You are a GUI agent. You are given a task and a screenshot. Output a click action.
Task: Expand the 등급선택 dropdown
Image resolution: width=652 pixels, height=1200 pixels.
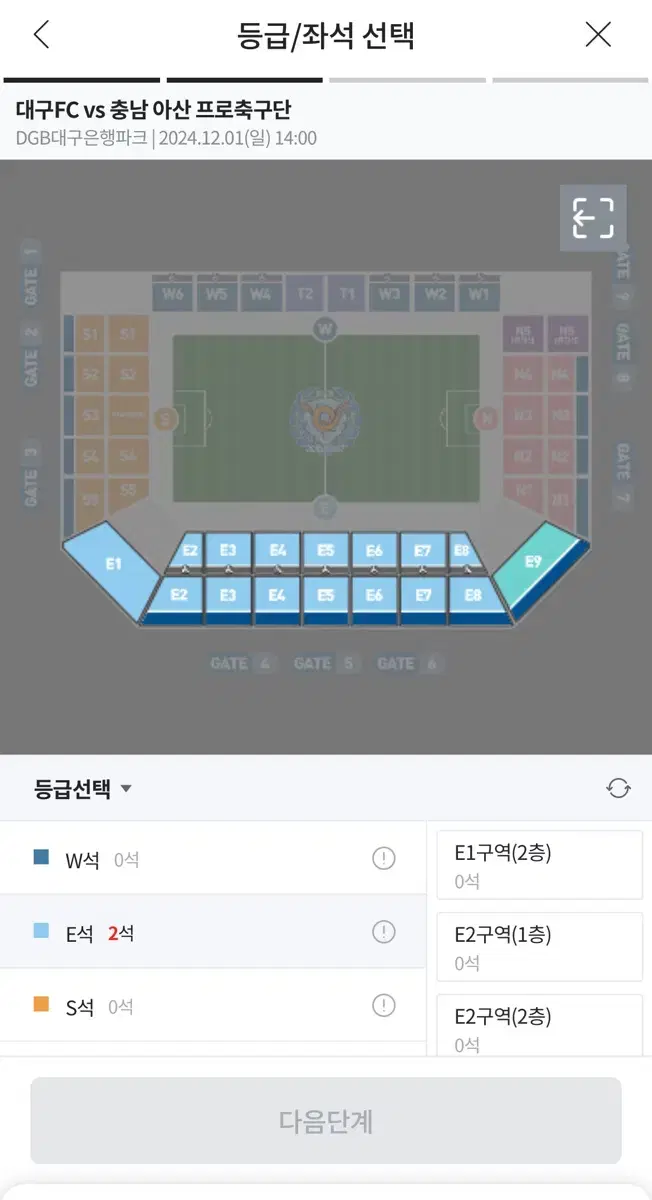[x=83, y=788]
